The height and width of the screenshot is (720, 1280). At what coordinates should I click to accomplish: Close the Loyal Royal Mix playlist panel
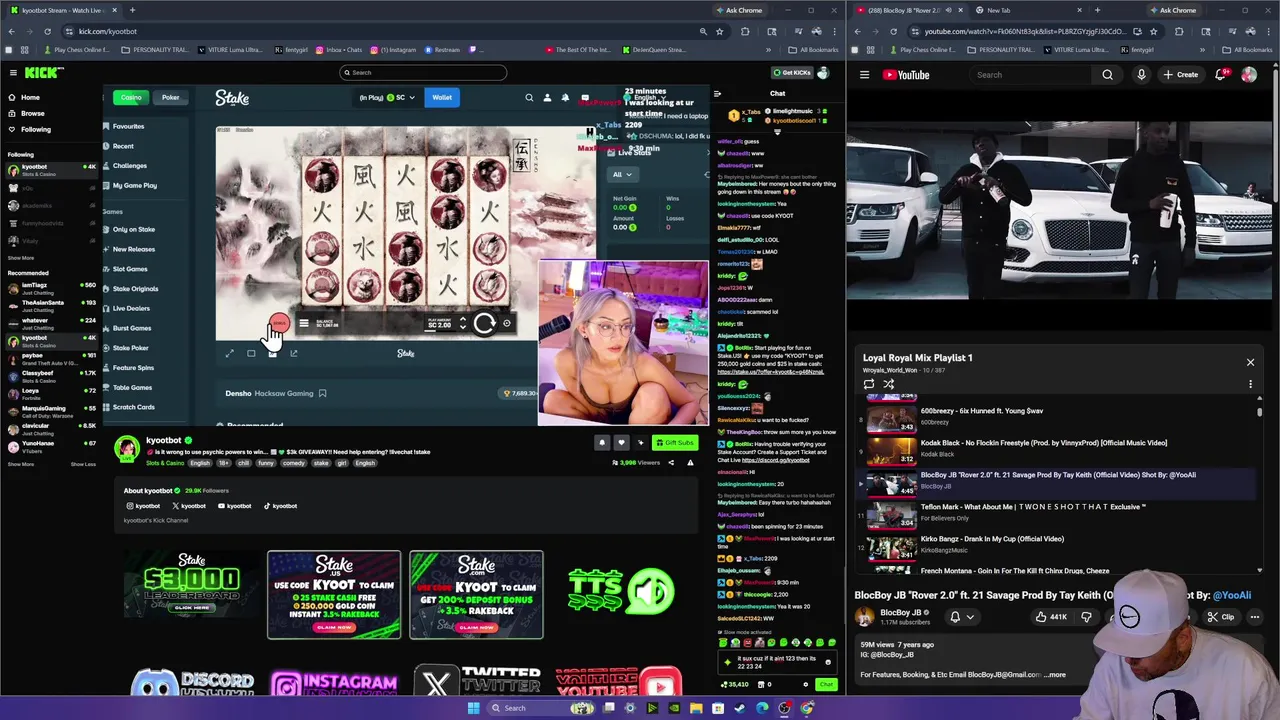(x=1250, y=362)
